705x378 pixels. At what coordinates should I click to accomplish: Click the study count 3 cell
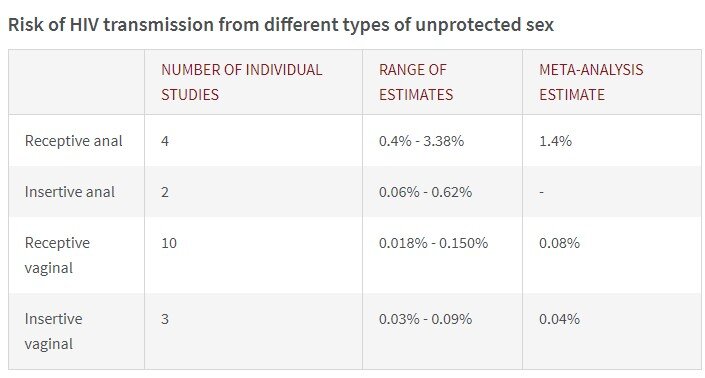[165, 319]
